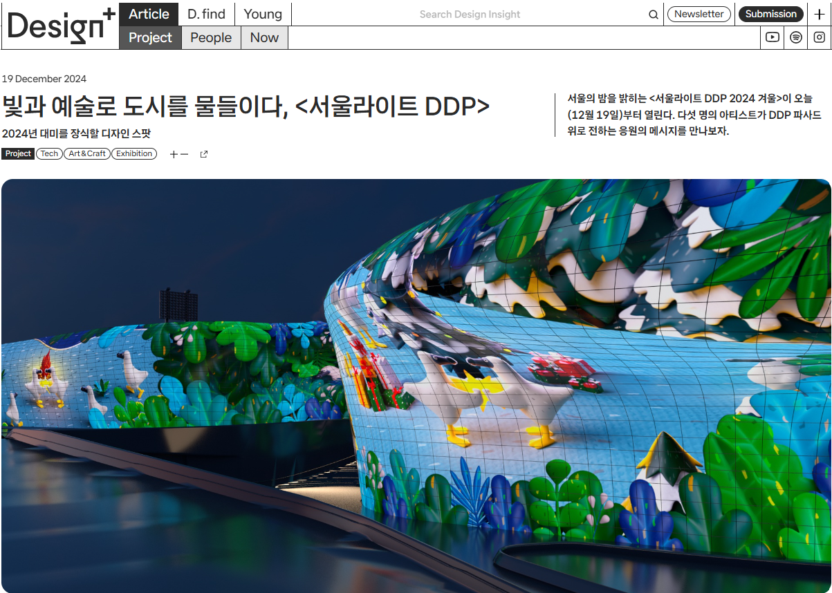Filter by the Art&Craft tag

(x=86, y=154)
